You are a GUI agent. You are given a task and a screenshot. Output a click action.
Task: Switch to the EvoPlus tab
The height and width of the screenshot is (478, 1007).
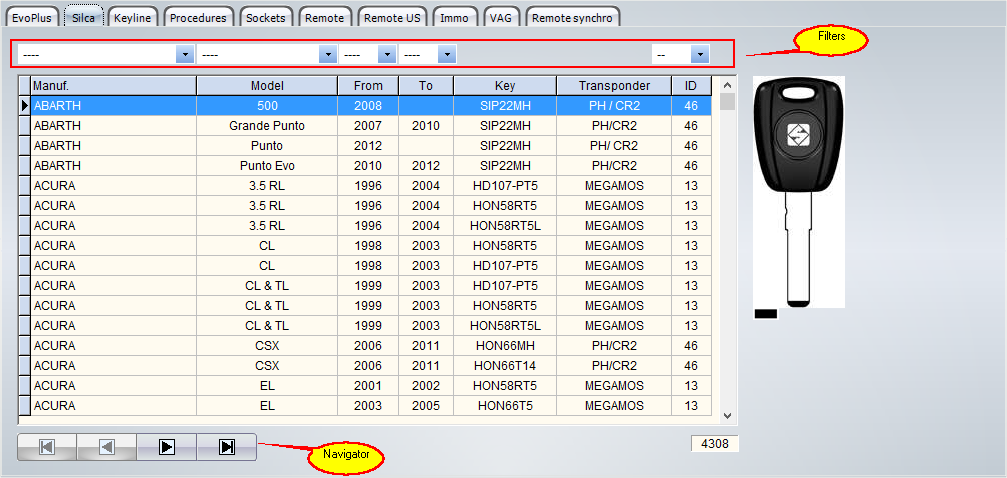pos(32,18)
